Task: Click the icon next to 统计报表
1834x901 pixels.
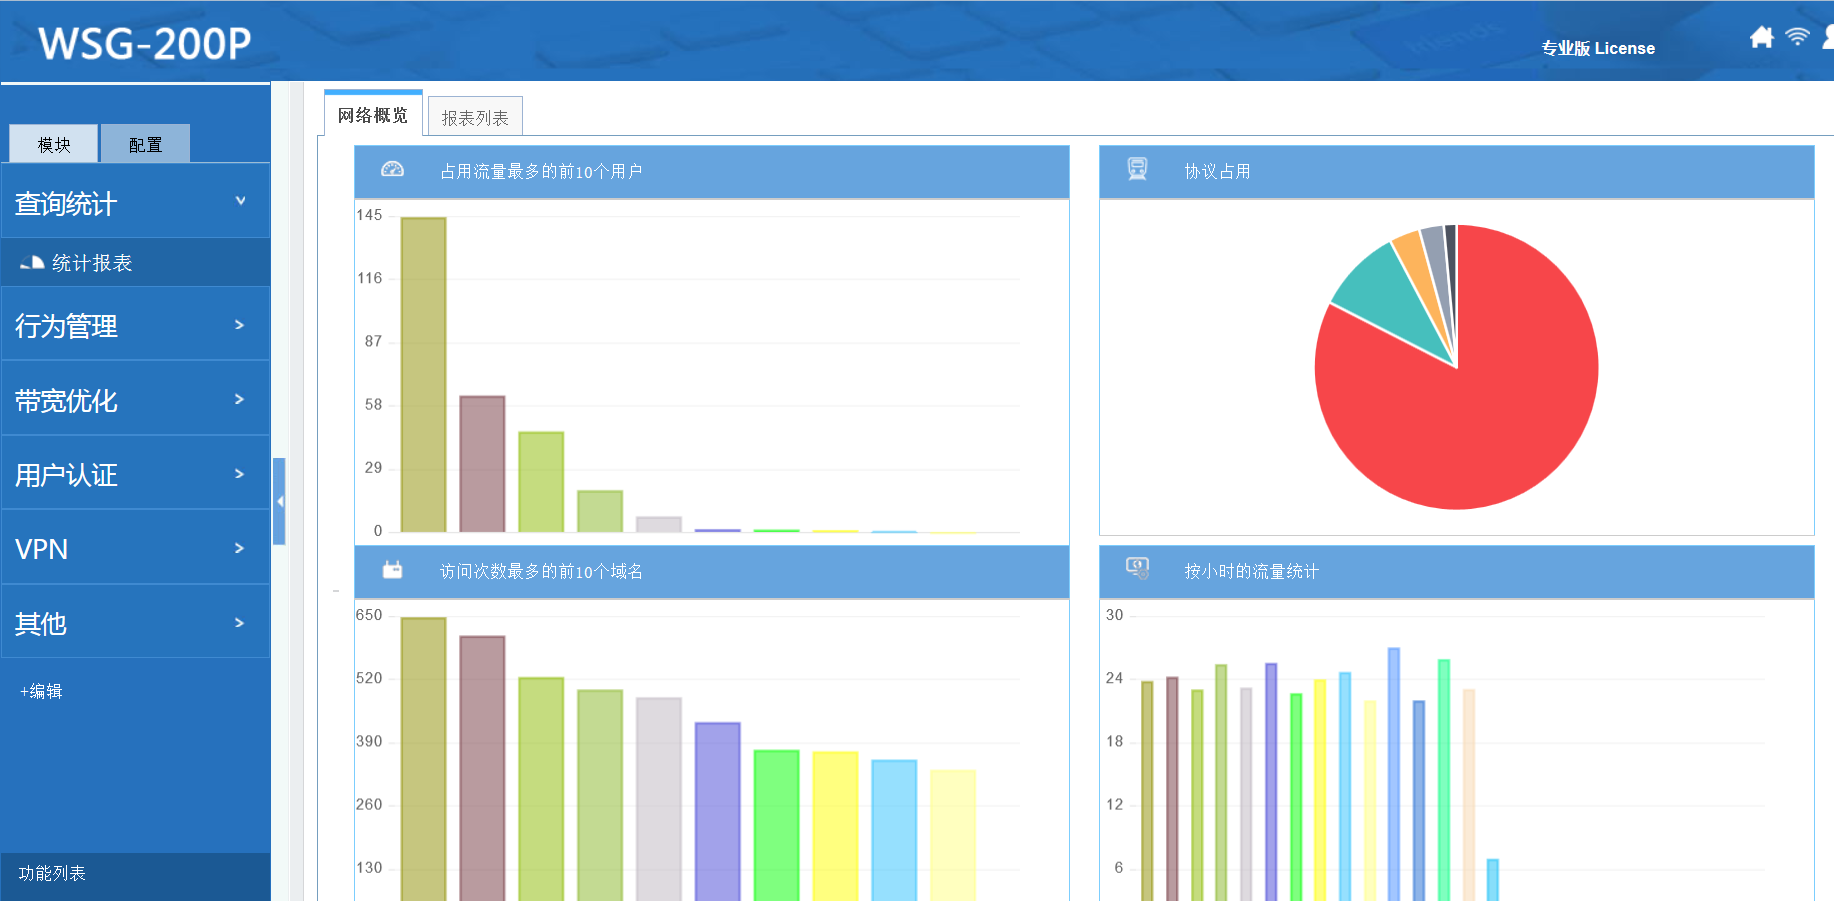Action: pyautogui.click(x=32, y=263)
